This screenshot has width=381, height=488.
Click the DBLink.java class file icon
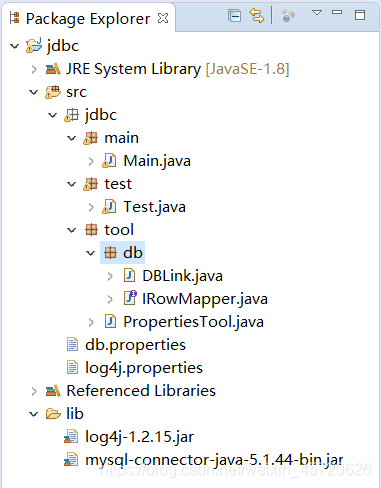click(x=129, y=276)
